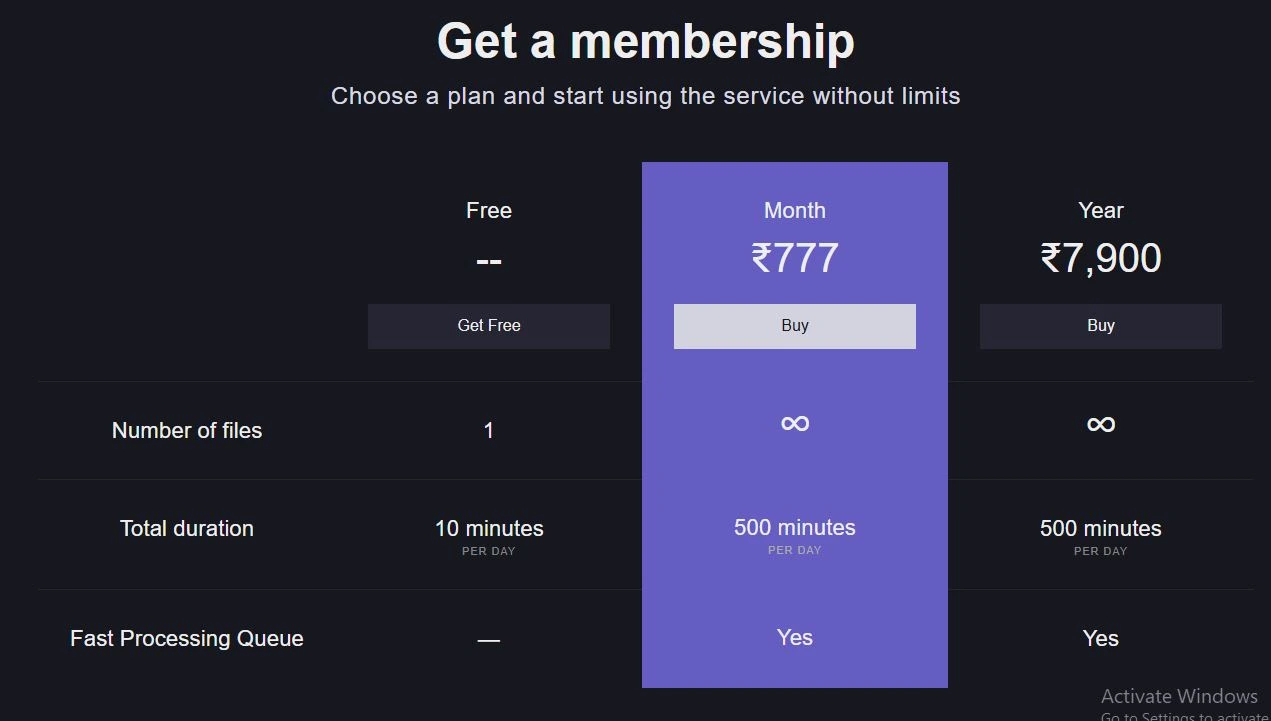Screen dimensions: 1271x721
Task: Click the Get a membership heading
Action: [645, 42]
